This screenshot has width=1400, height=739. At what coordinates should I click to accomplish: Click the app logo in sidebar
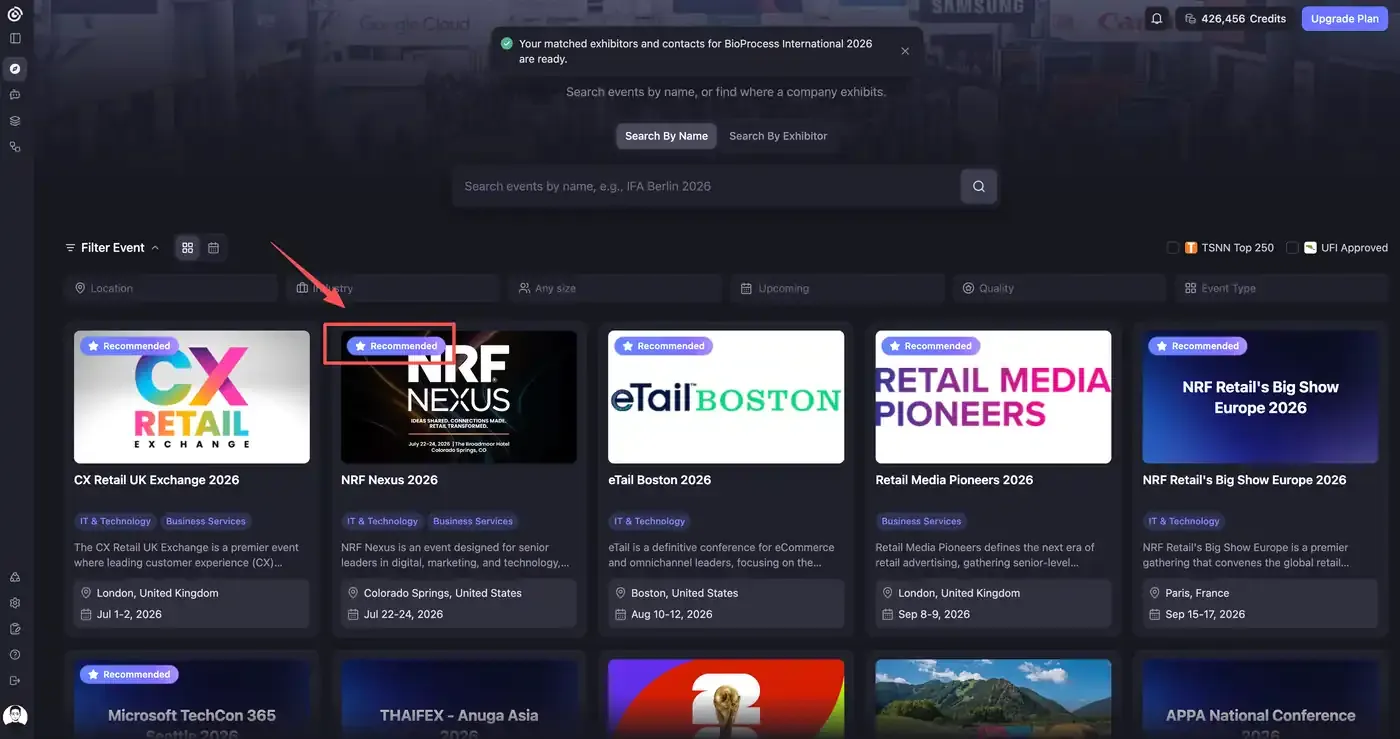(x=15, y=14)
